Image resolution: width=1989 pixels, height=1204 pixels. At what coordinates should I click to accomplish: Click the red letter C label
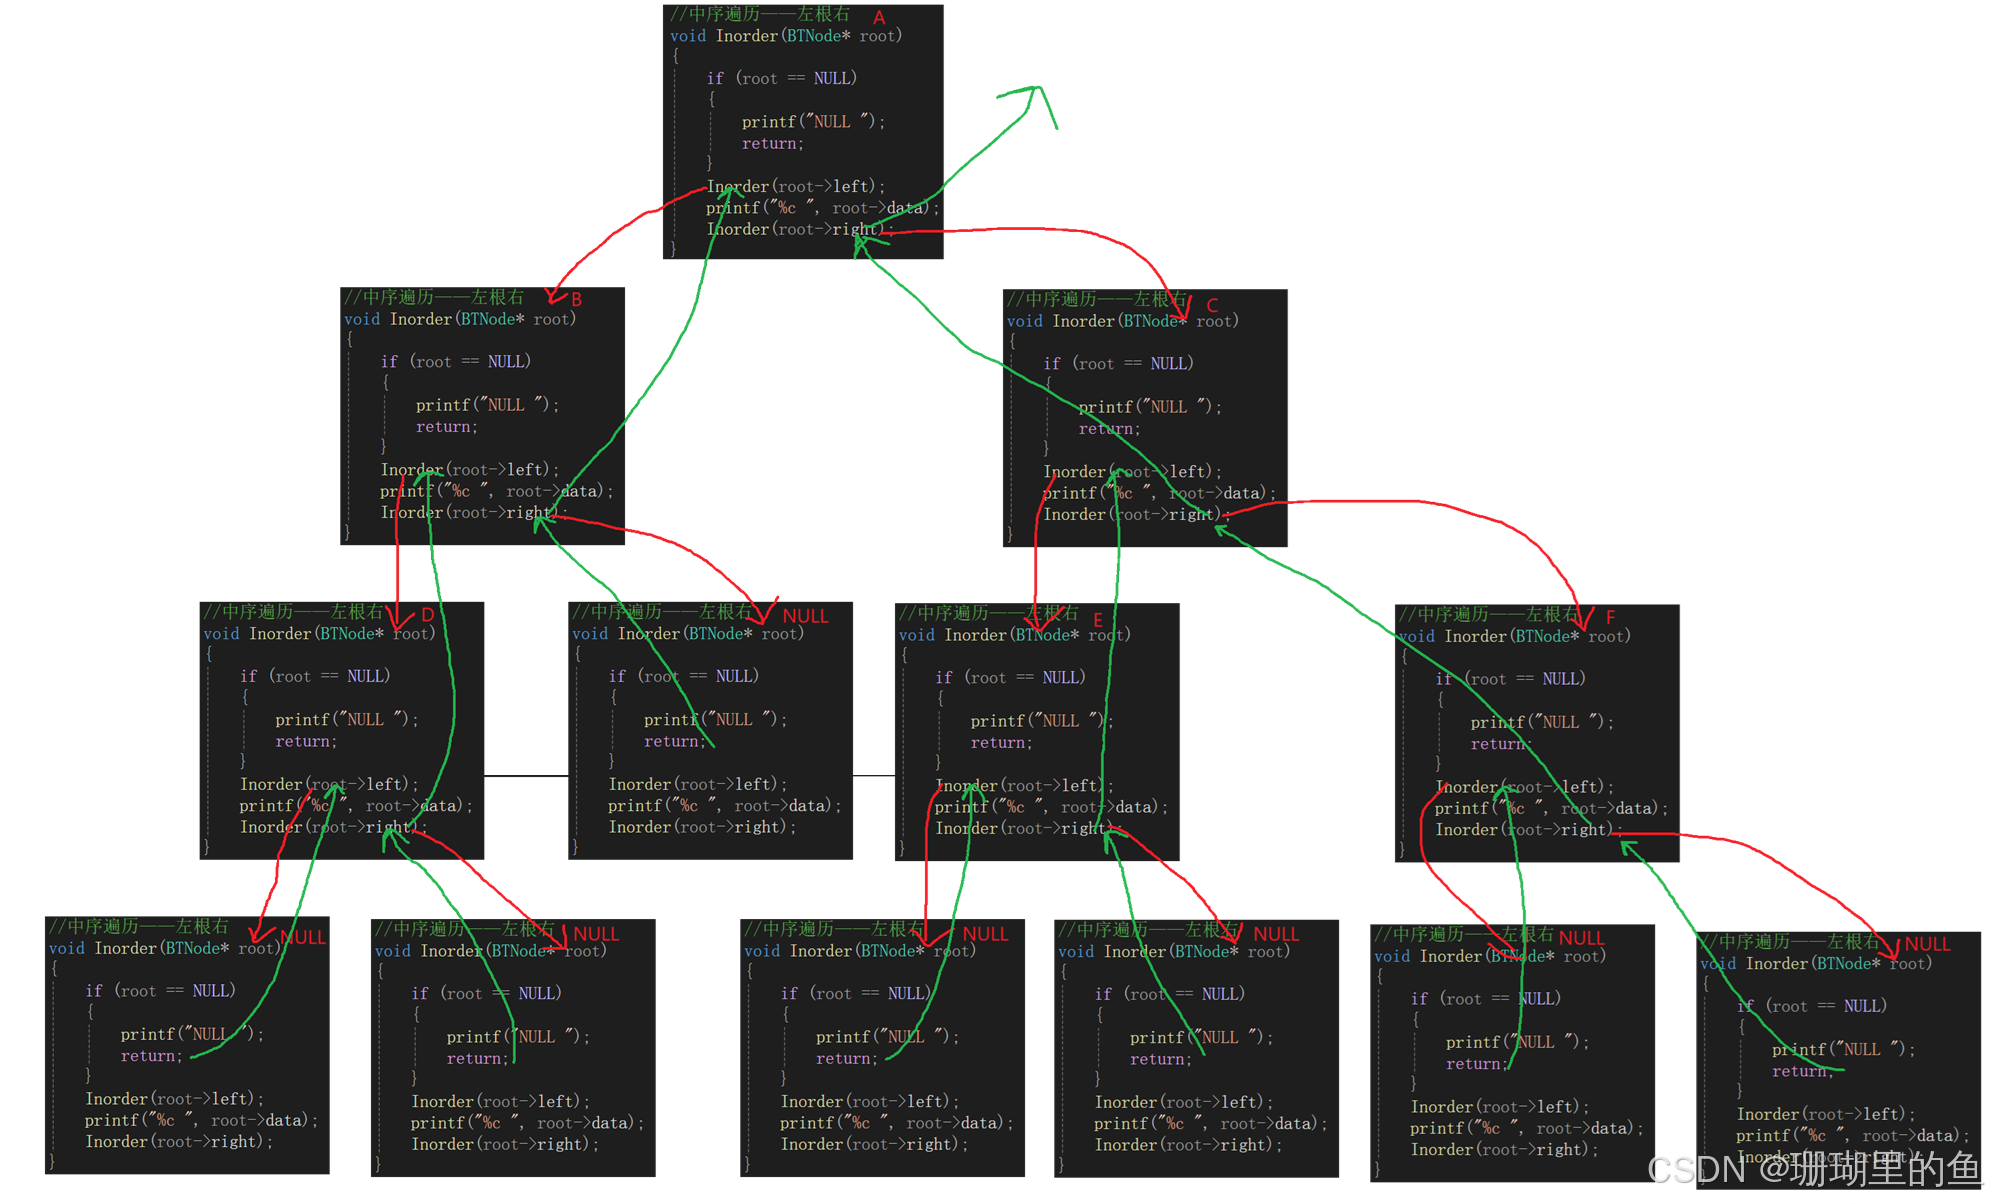(x=1212, y=305)
